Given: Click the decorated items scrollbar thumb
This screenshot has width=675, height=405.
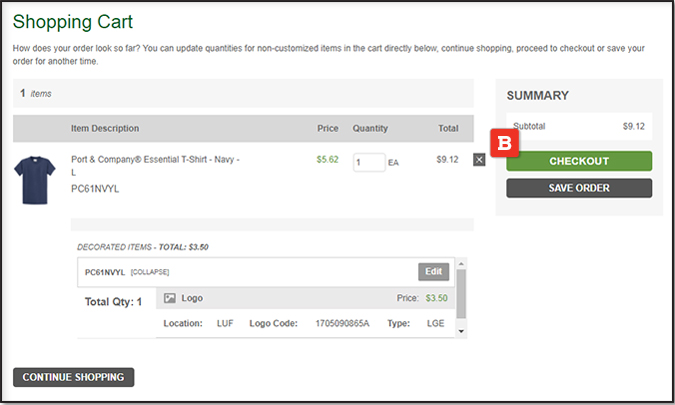Looking at the screenshot, I should (461, 295).
